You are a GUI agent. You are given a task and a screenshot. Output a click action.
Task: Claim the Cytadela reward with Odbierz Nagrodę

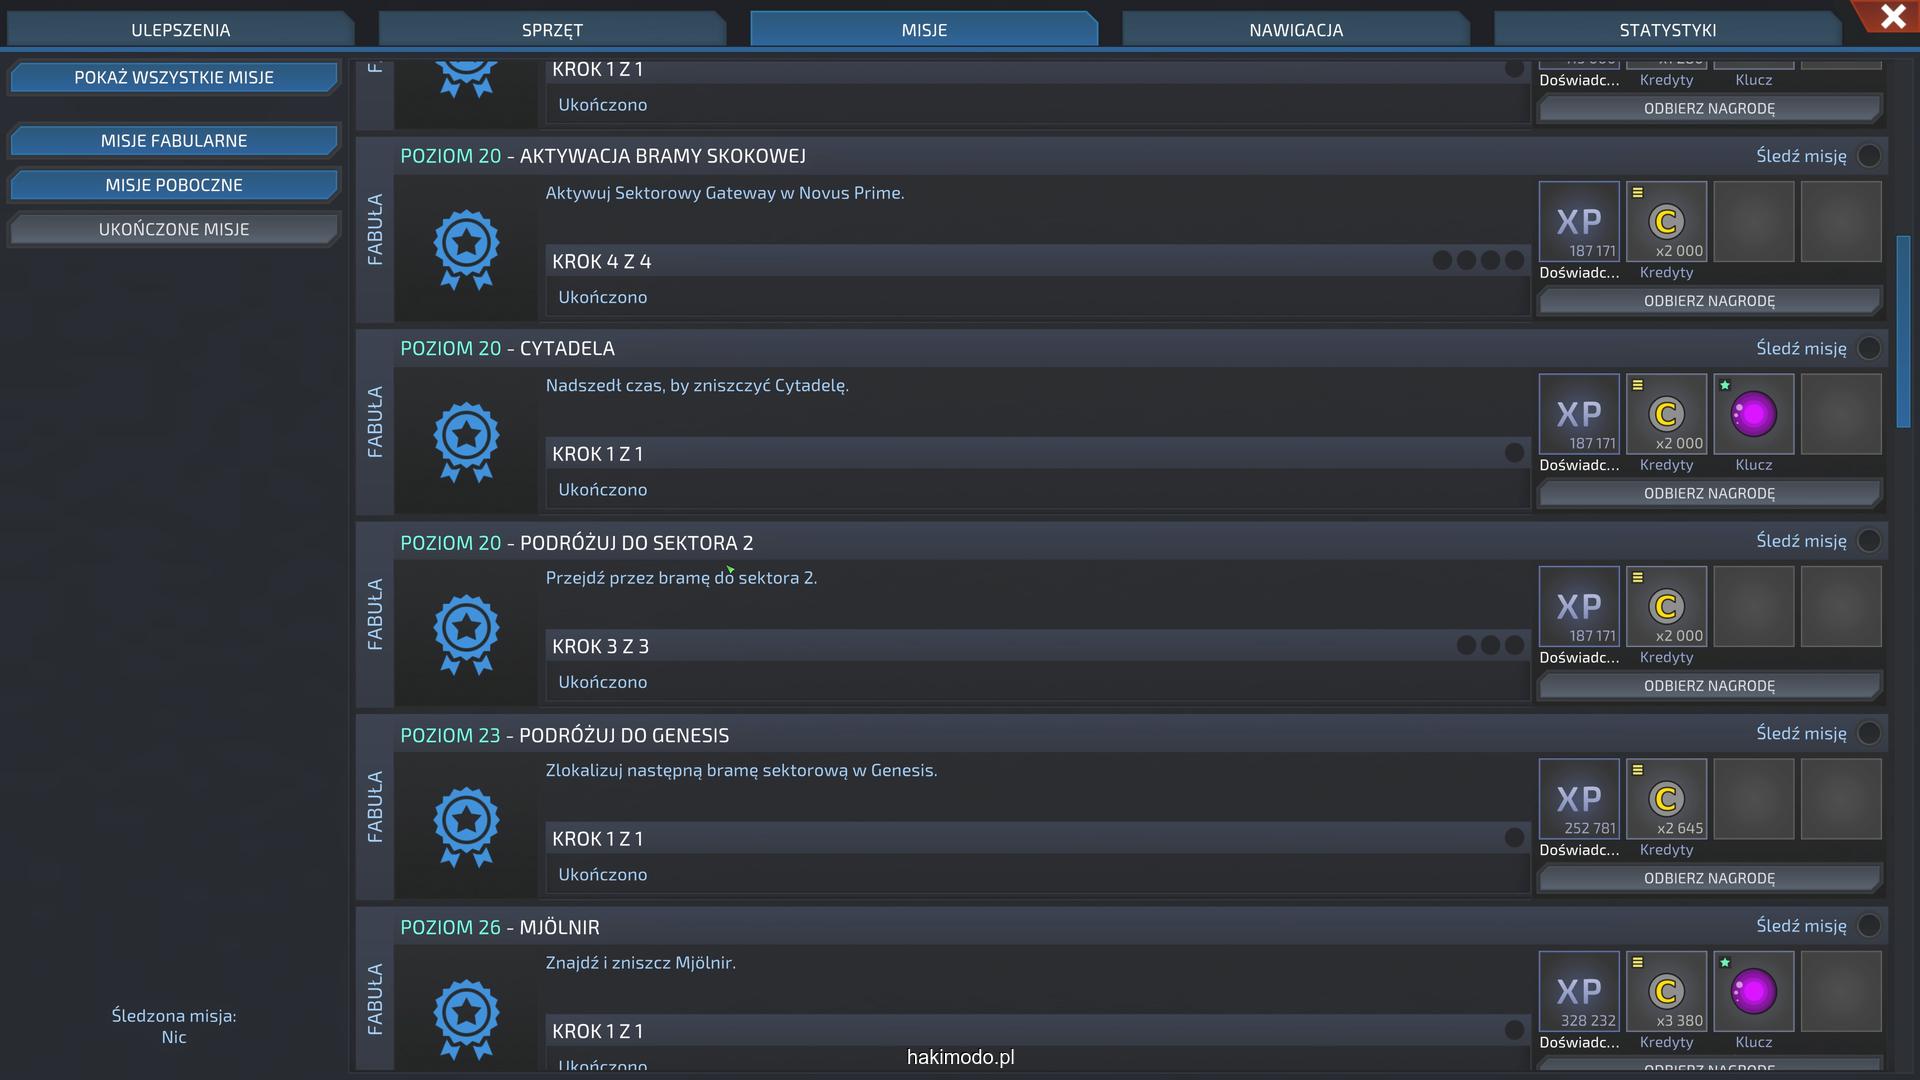1709,494
